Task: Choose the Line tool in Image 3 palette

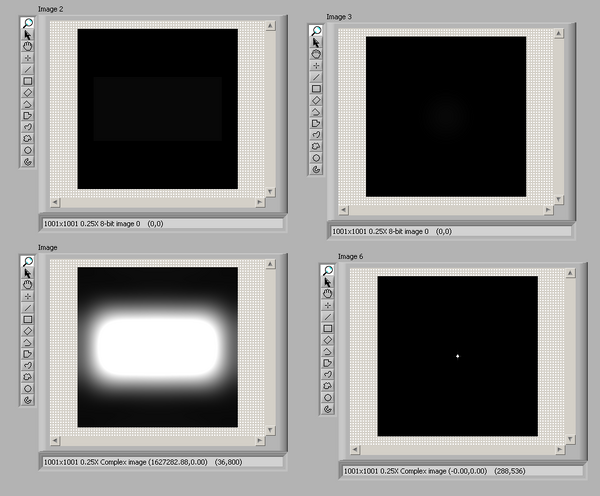Action: [317, 76]
